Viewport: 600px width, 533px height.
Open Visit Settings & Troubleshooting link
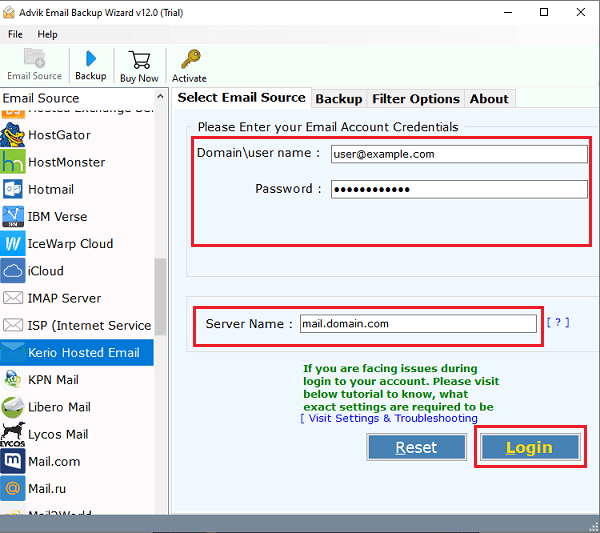point(389,418)
